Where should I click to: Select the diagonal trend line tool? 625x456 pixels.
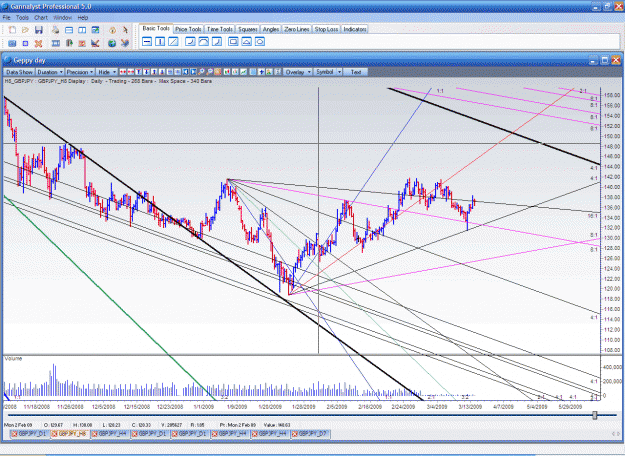pyautogui.click(x=173, y=41)
